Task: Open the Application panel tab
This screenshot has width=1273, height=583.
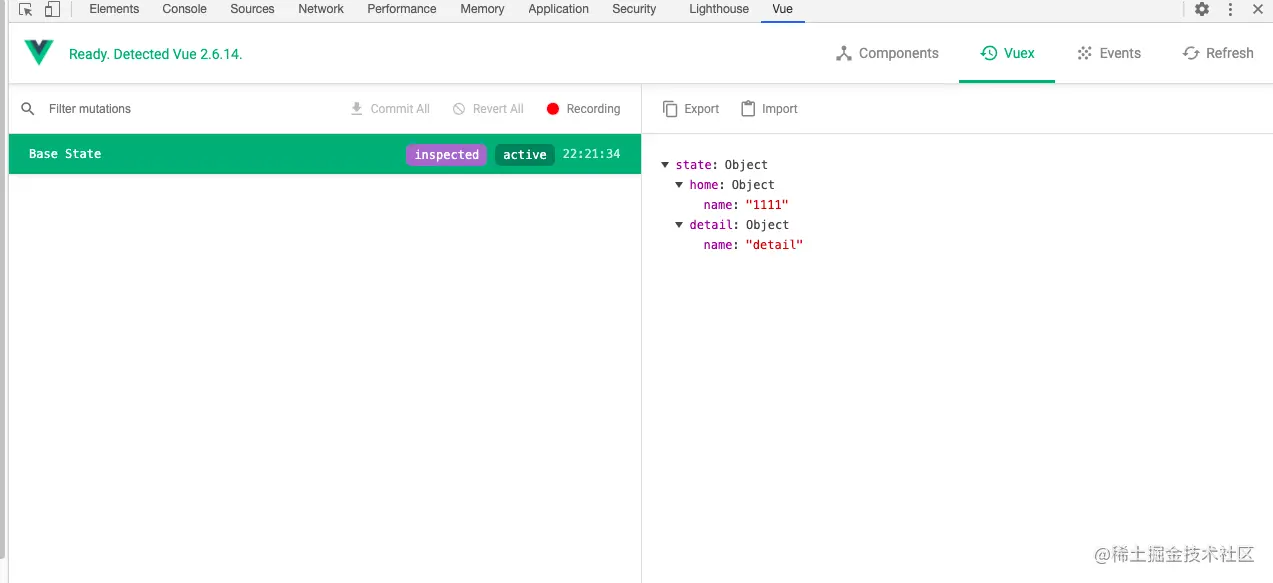Action: point(558,9)
